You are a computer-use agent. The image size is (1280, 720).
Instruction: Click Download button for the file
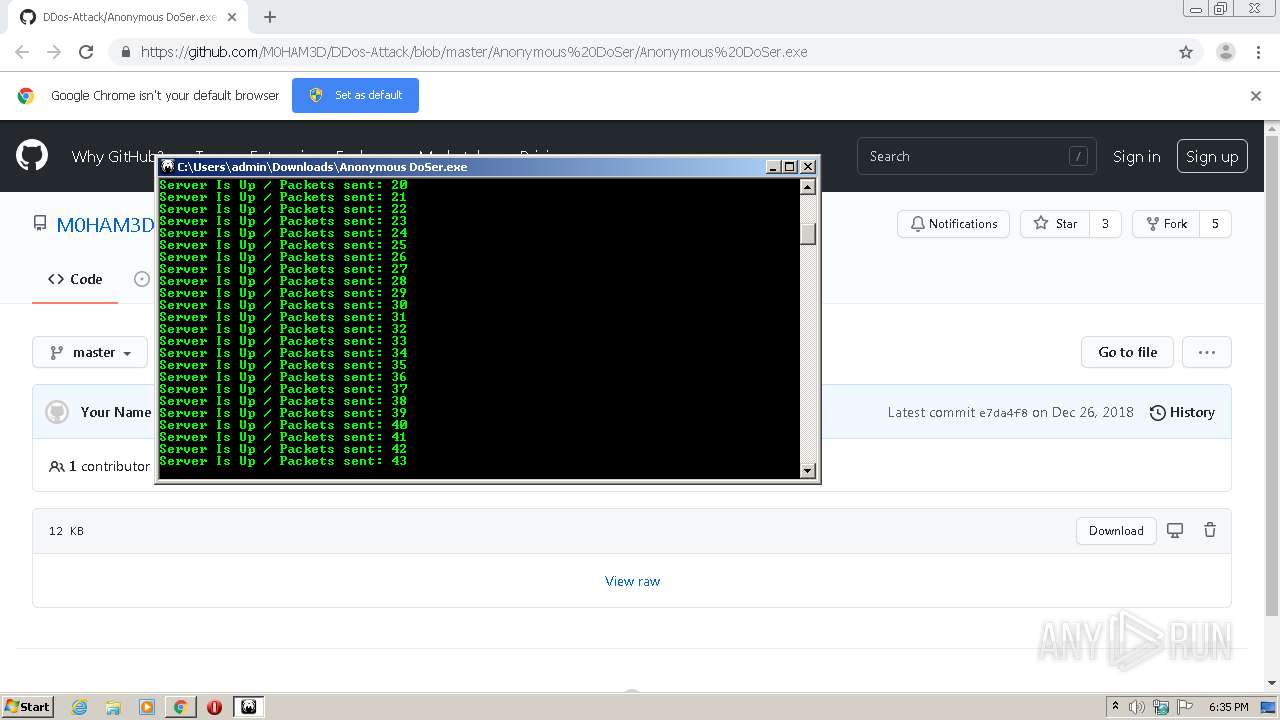coord(1116,531)
